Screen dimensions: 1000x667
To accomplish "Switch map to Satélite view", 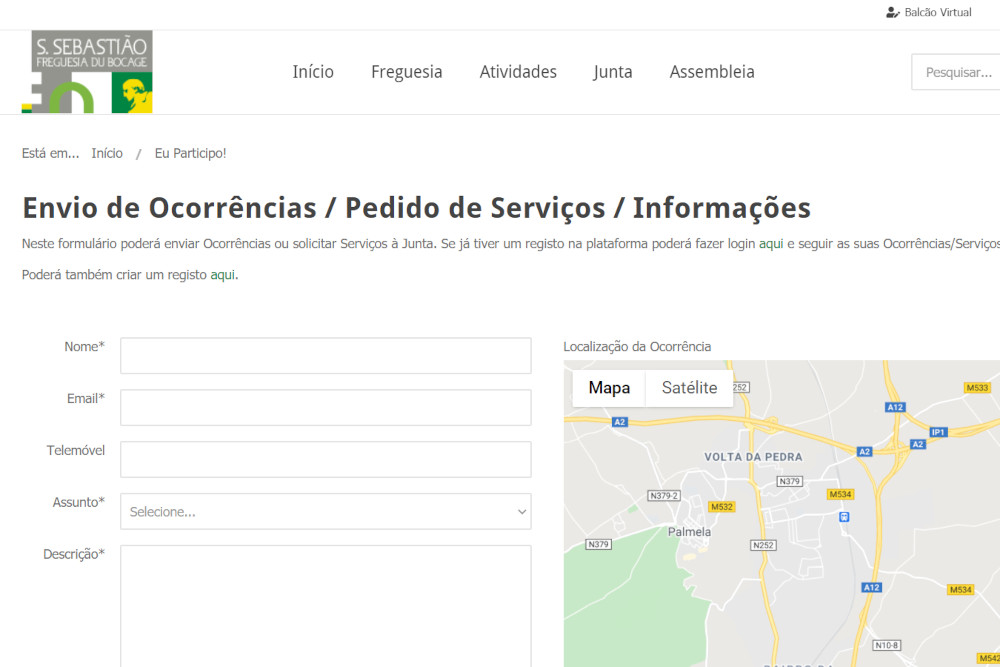I will [x=689, y=388].
